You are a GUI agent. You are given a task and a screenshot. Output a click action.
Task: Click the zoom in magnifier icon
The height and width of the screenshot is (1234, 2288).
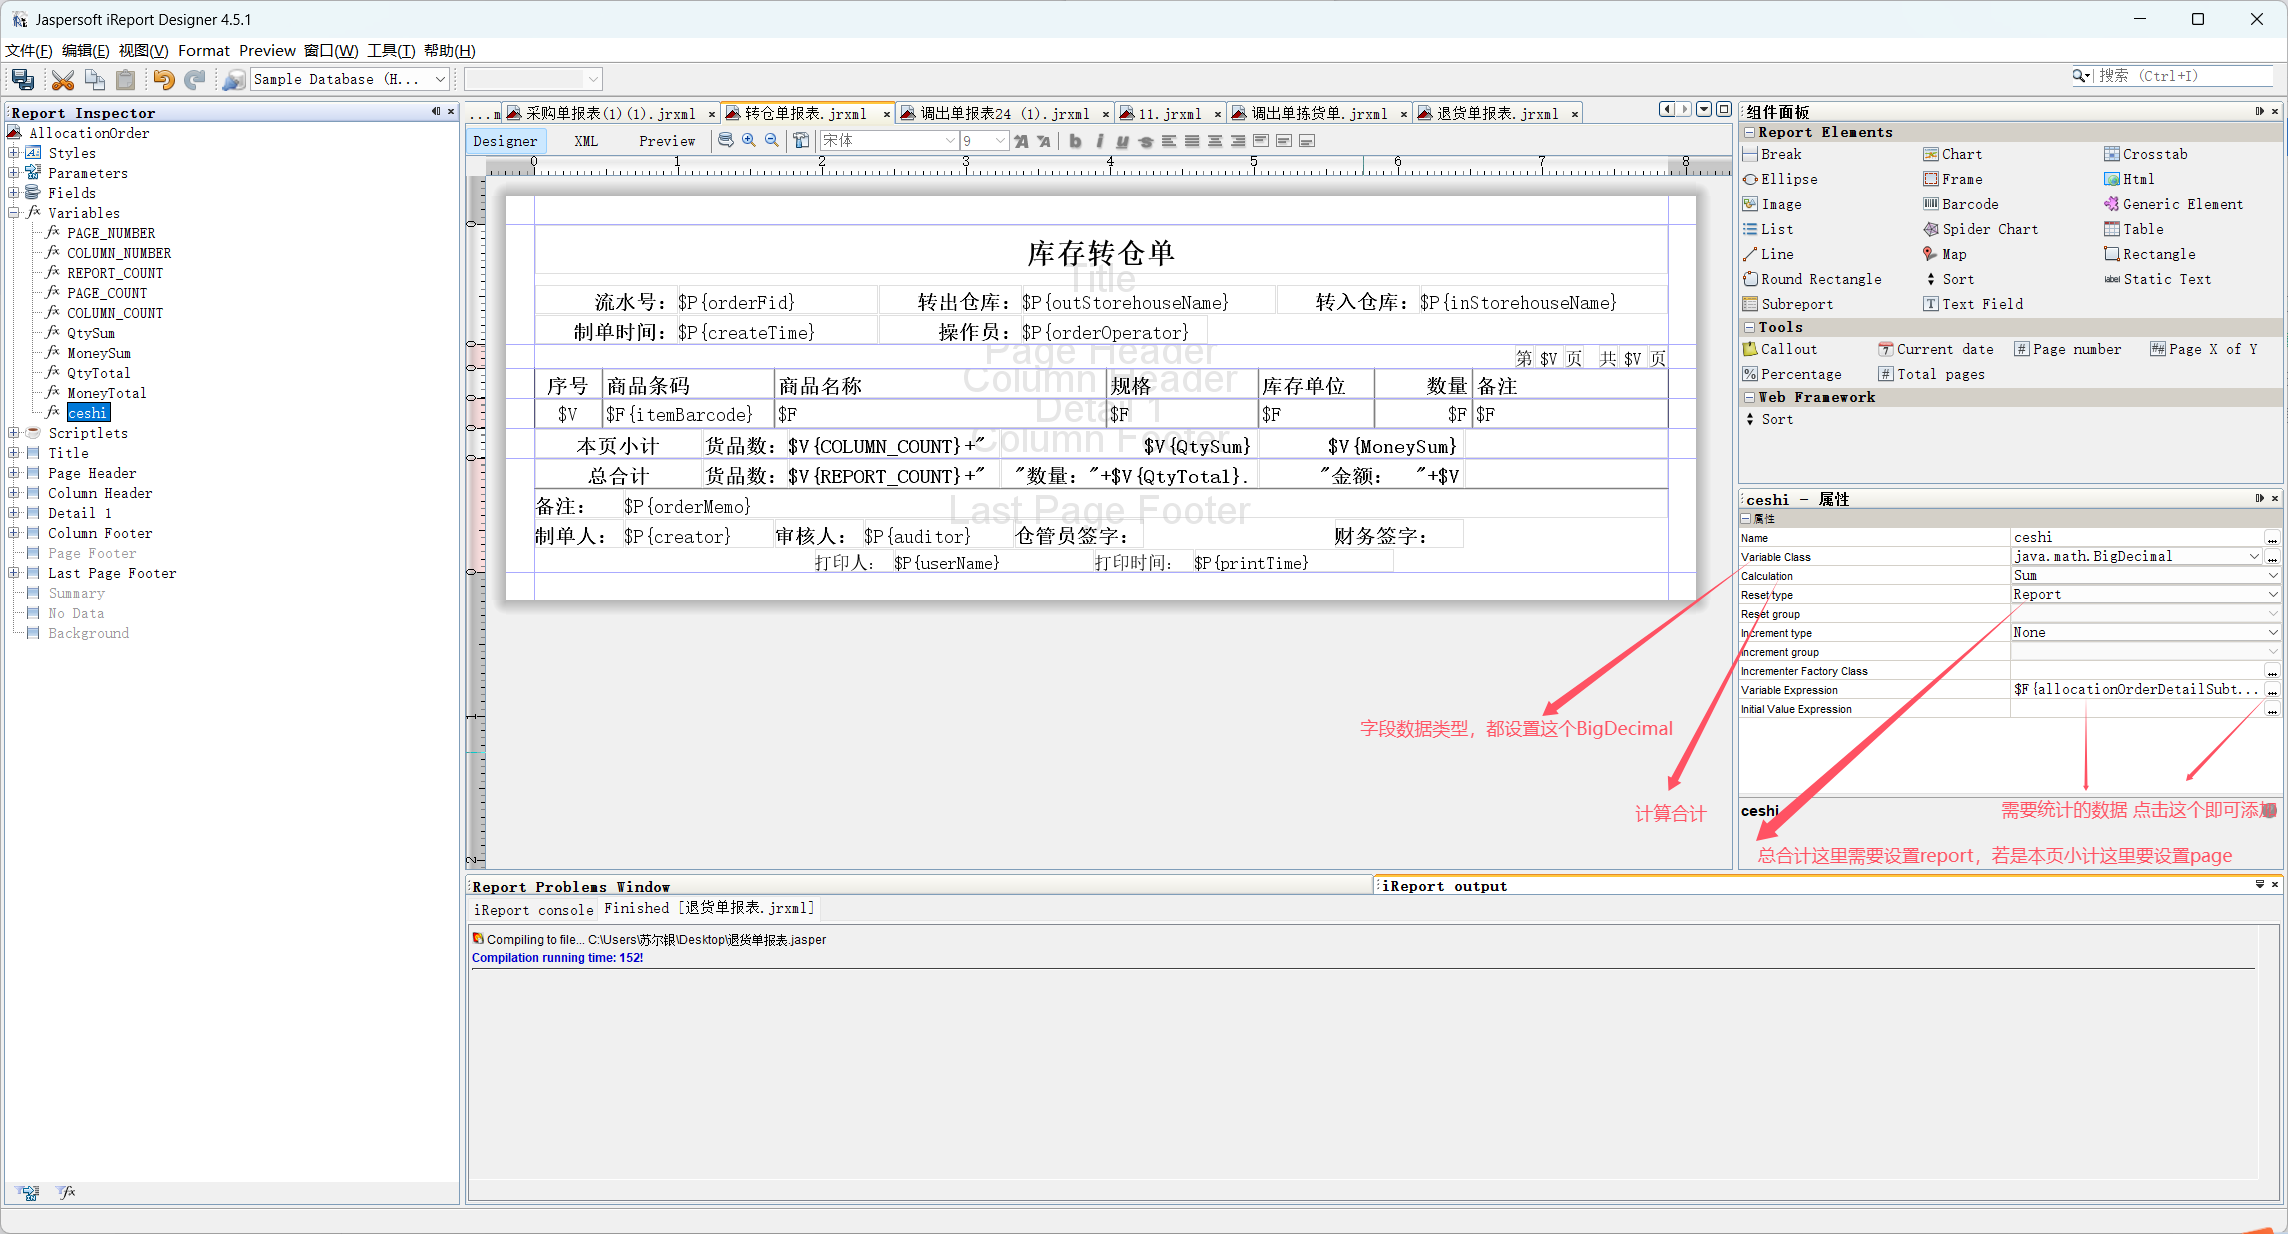tap(749, 141)
